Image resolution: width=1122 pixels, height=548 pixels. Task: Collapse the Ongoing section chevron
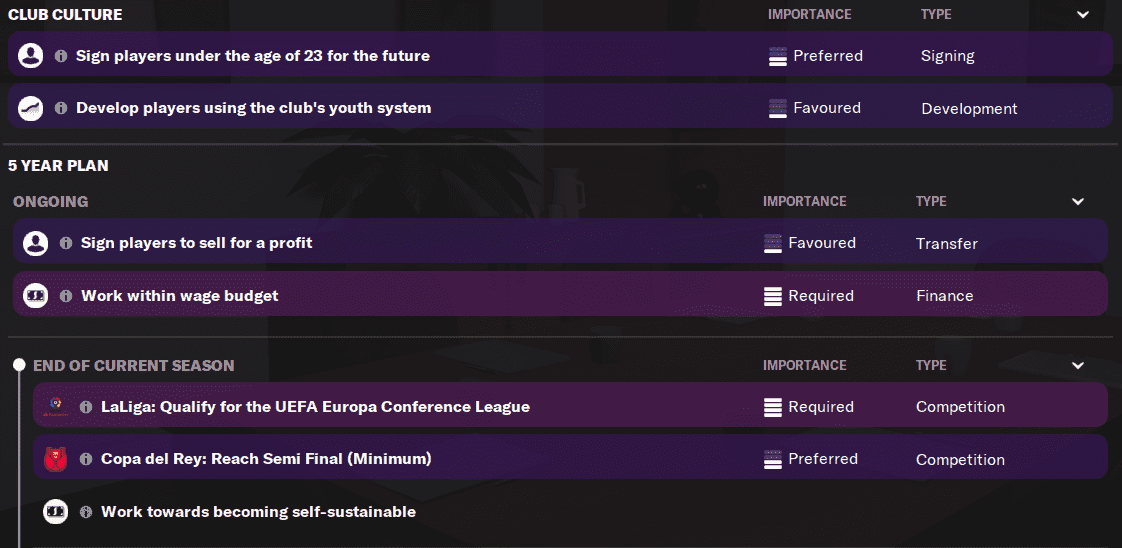click(x=1078, y=202)
